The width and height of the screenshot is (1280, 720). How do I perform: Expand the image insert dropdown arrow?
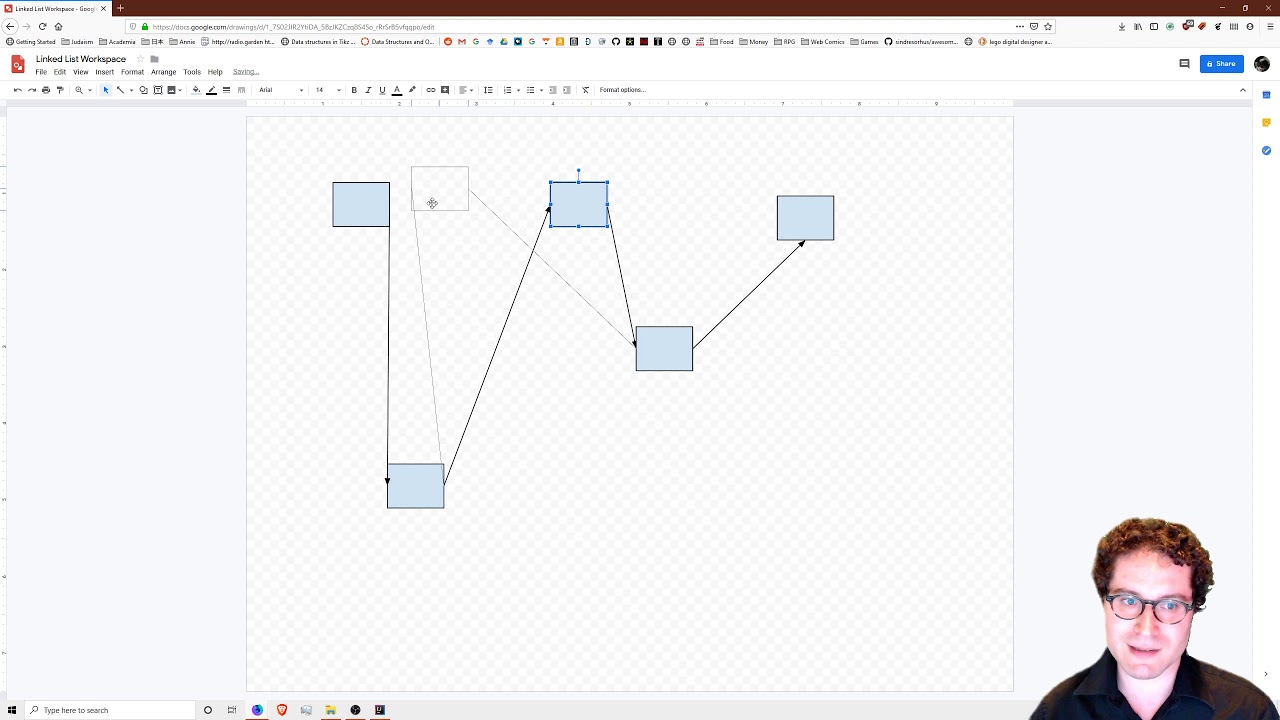(x=180, y=90)
